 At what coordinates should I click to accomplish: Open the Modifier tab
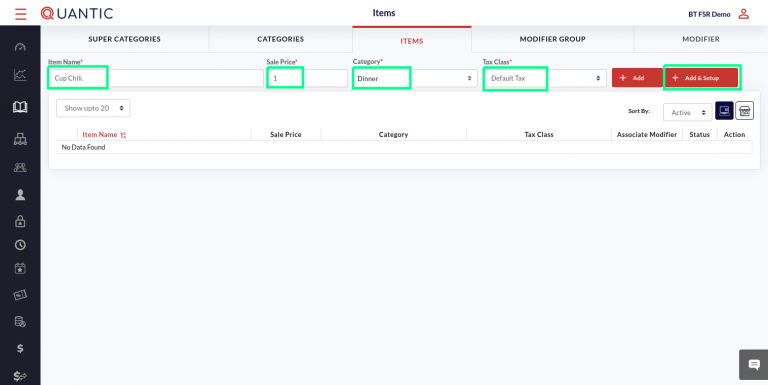(701, 39)
